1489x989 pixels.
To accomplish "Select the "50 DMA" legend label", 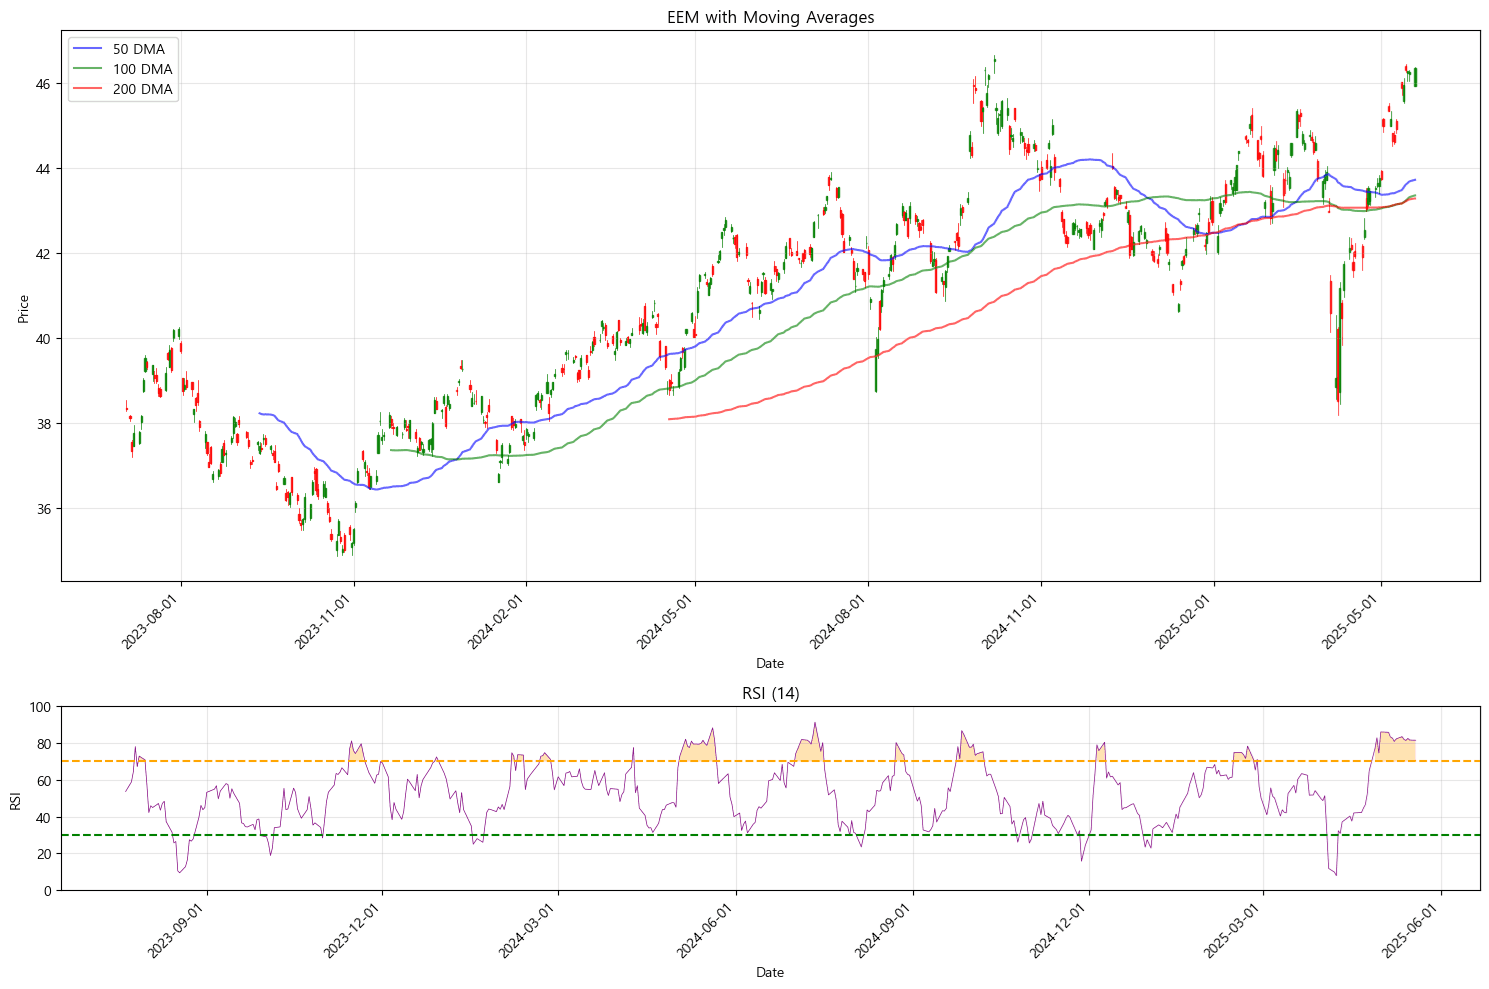I will tap(138, 49).
